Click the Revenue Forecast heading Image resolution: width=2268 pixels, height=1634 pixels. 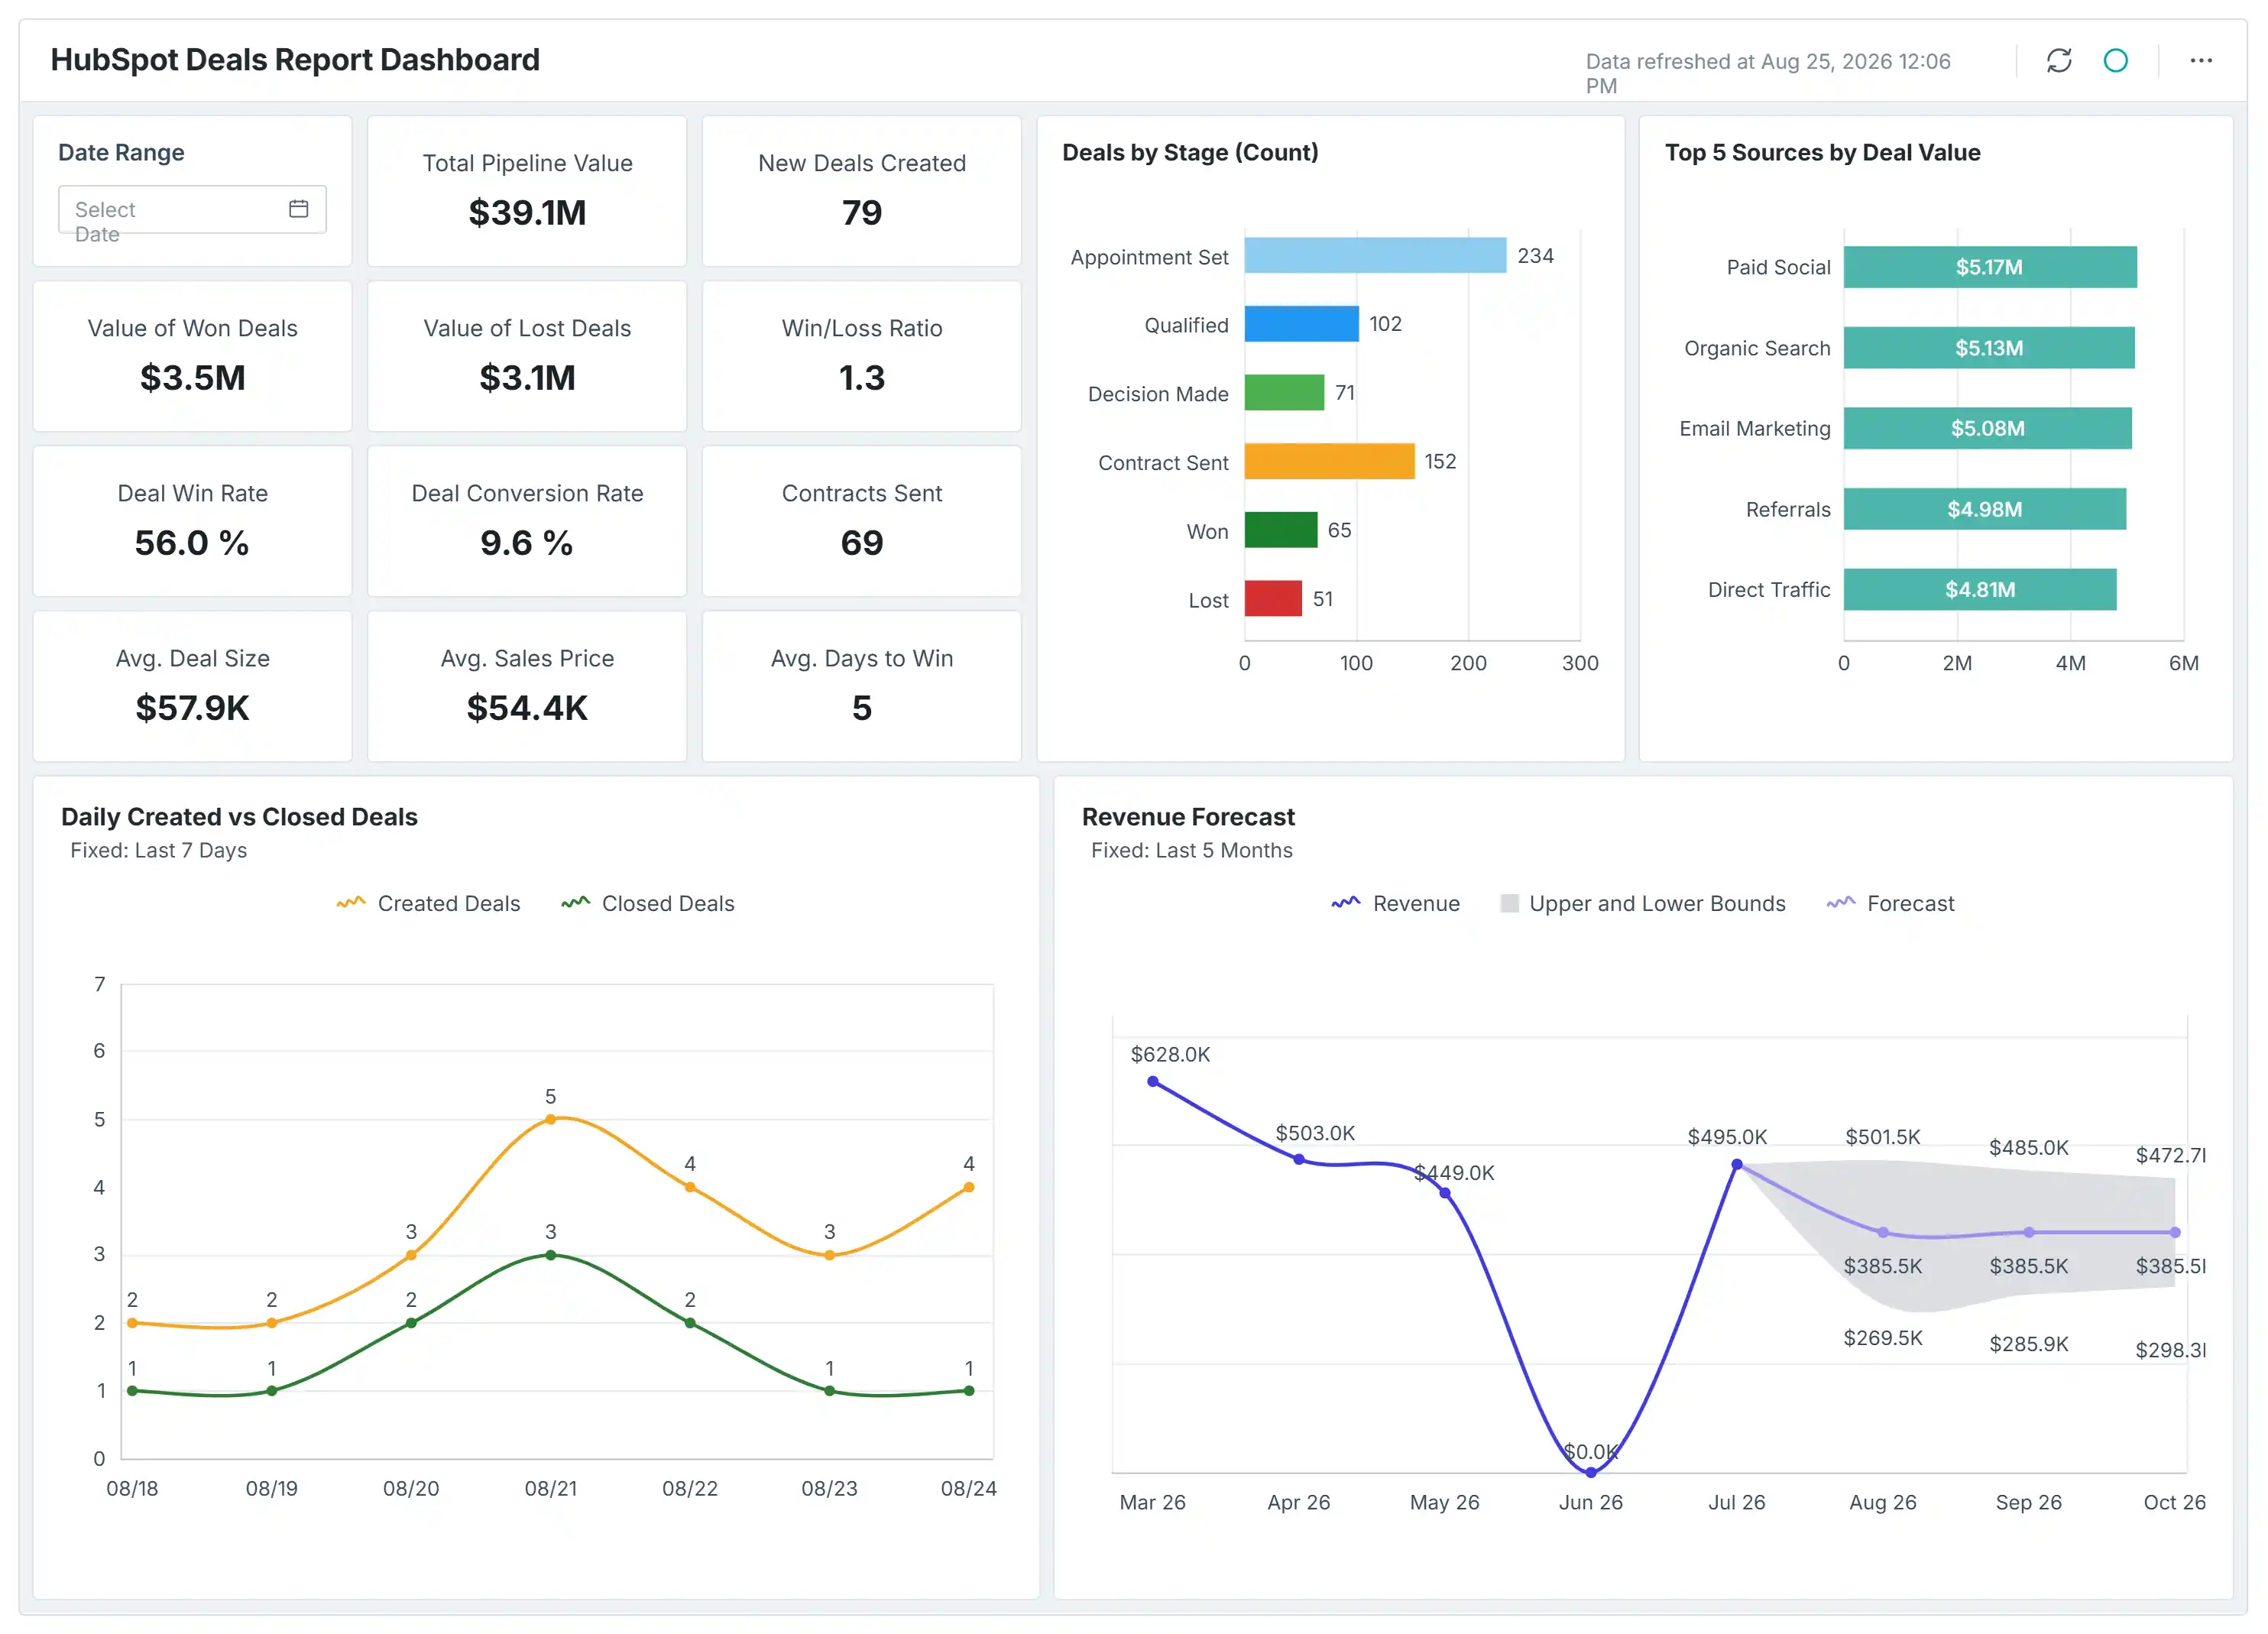(x=1188, y=817)
